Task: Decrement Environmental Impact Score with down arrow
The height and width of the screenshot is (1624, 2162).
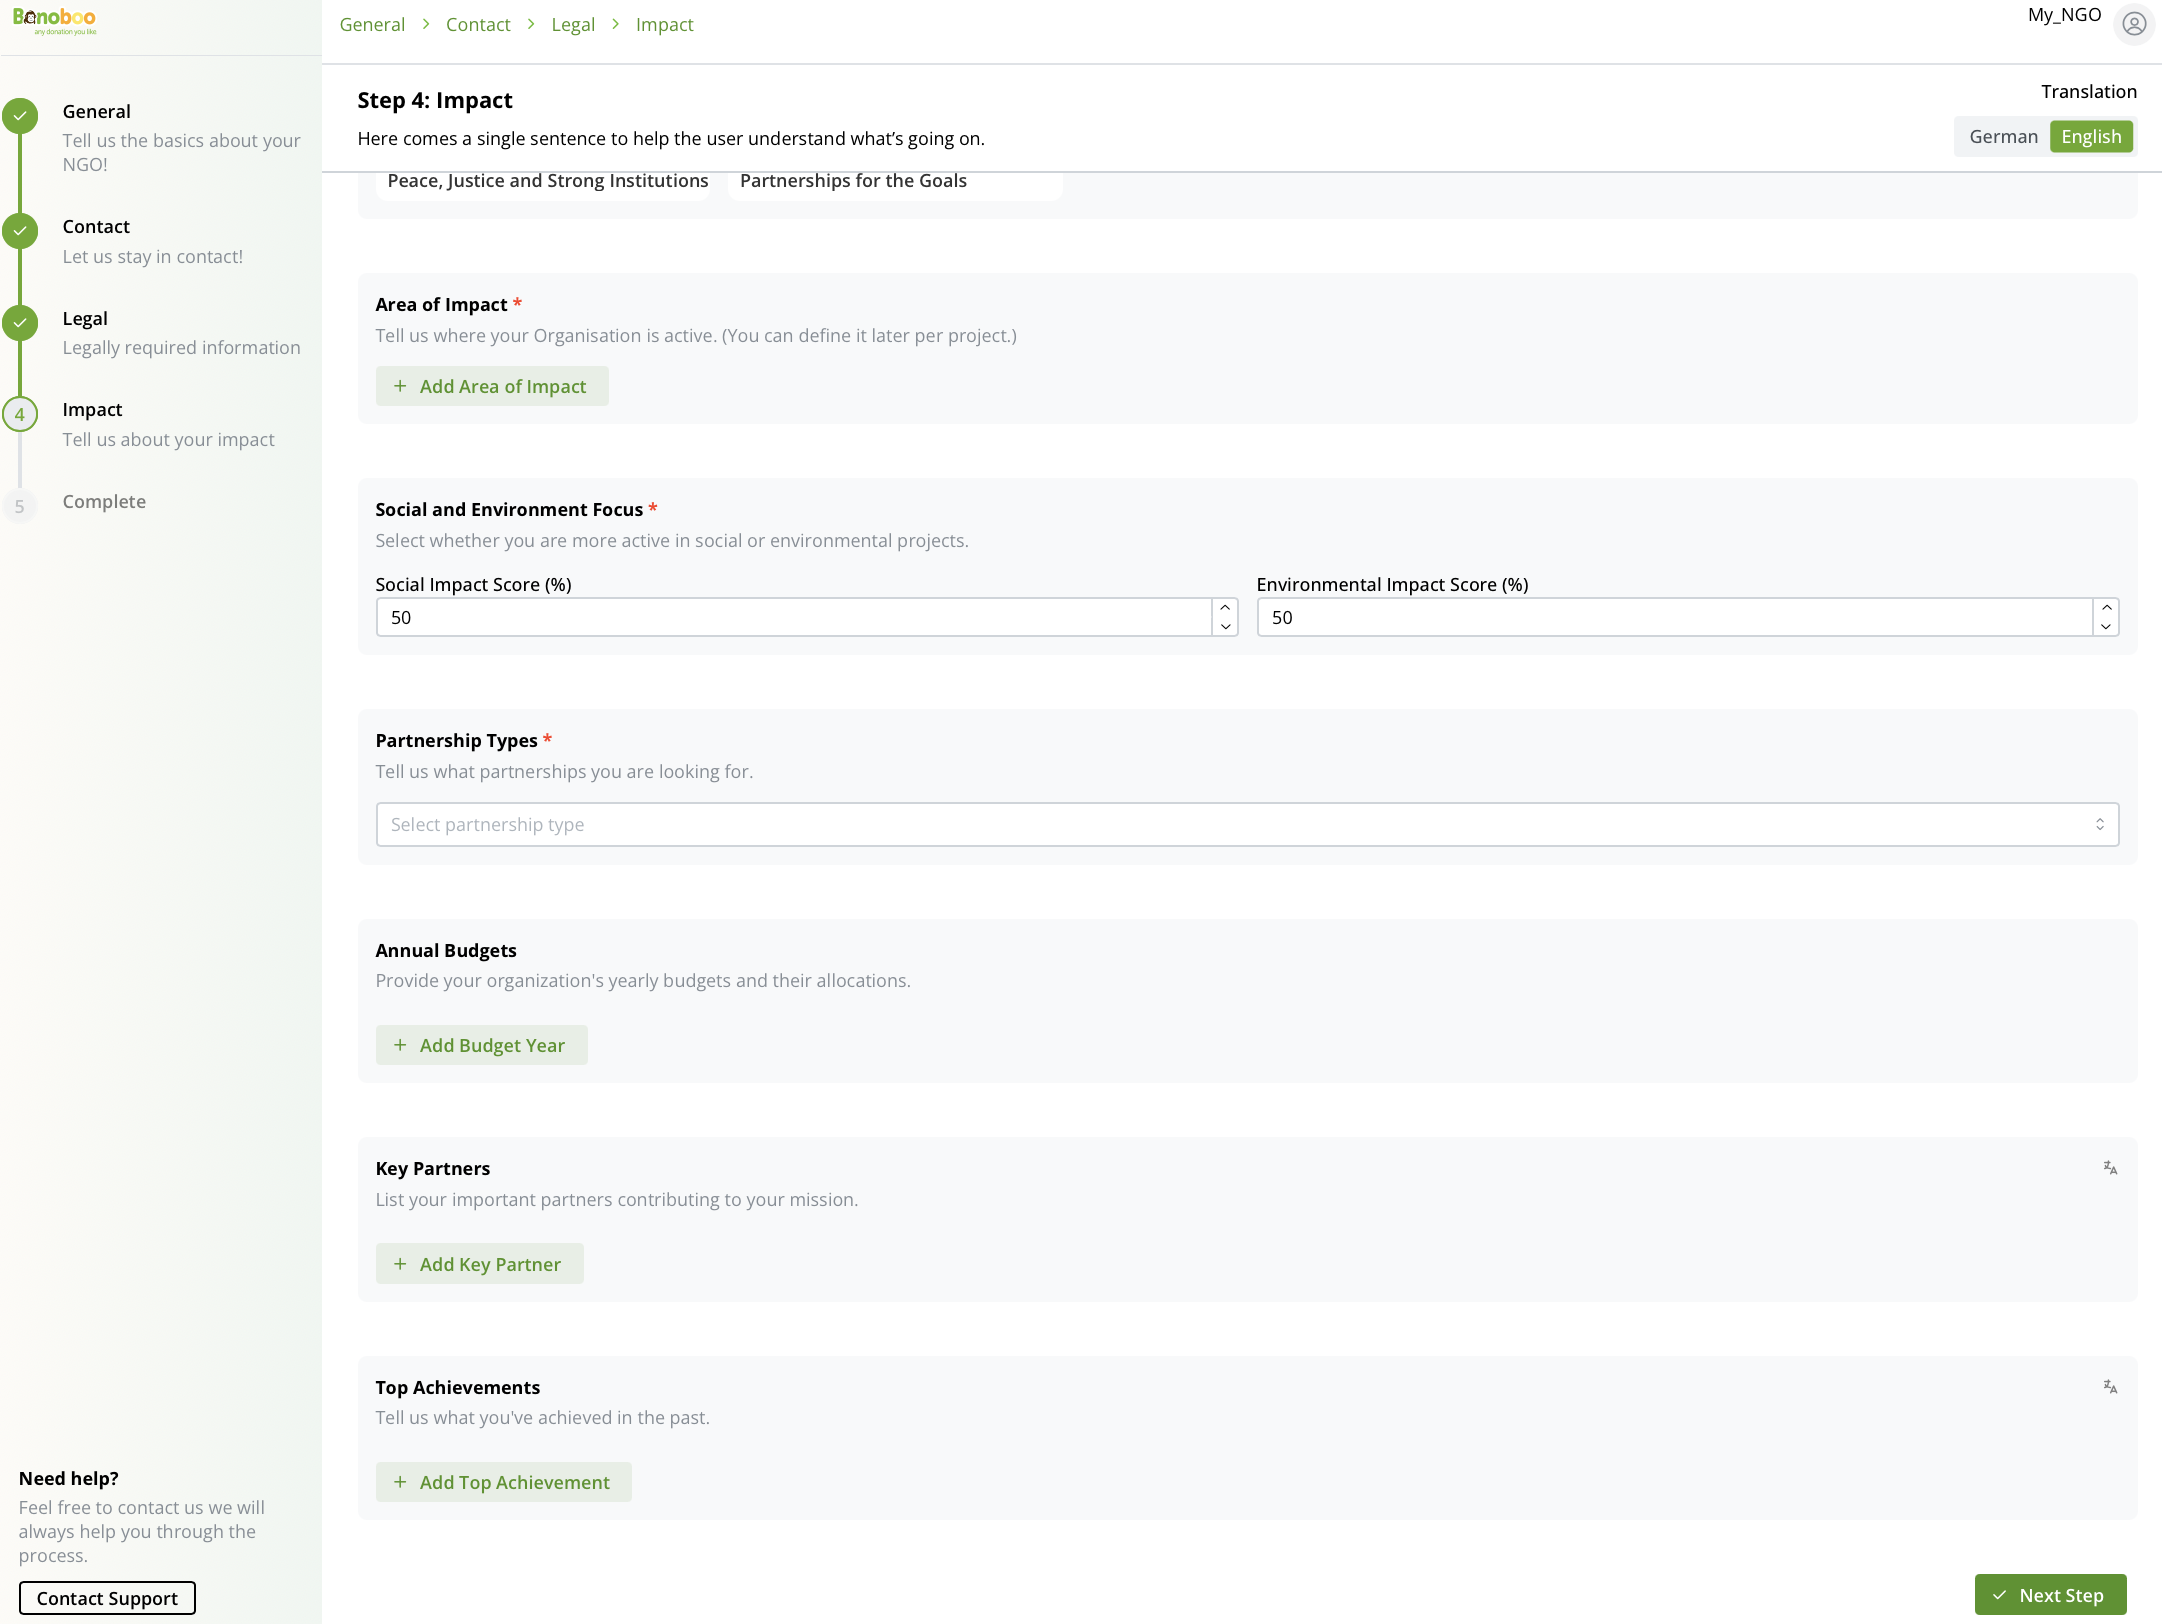Action: click(2105, 626)
